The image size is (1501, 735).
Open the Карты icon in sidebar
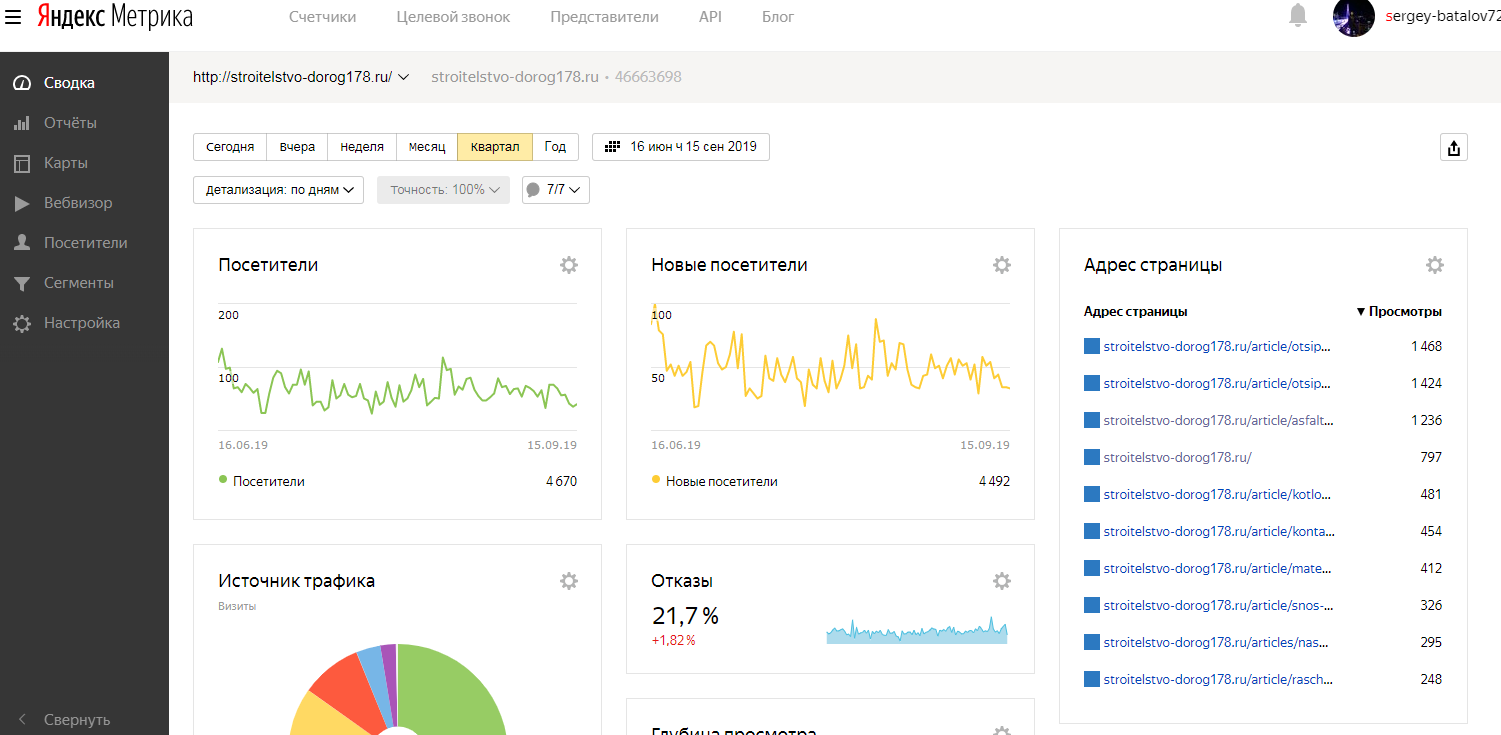[22, 163]
